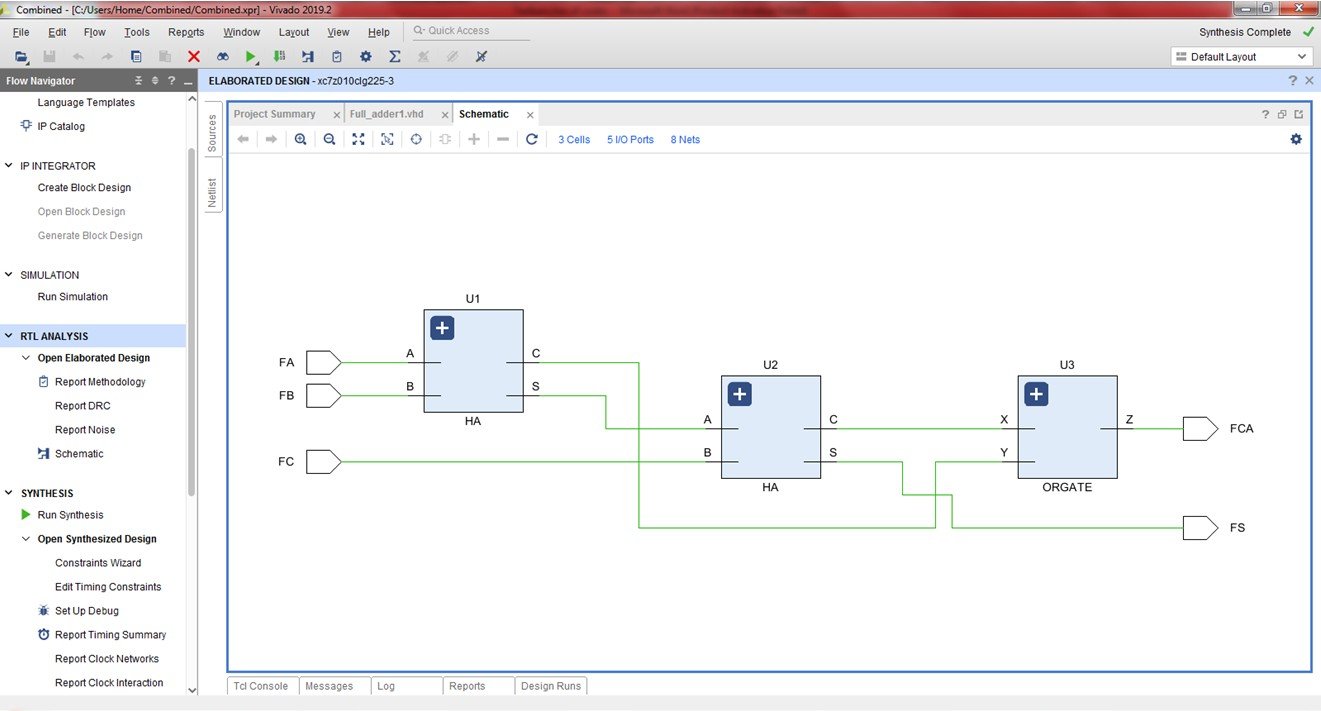Collapse Open Synthesized Design tree node
Screen dimensions: 1321x711
[26, 539]
